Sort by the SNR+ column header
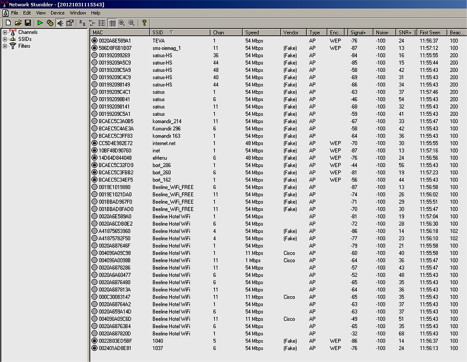Viewport: 467px width, 362px height. click(406, 32)
